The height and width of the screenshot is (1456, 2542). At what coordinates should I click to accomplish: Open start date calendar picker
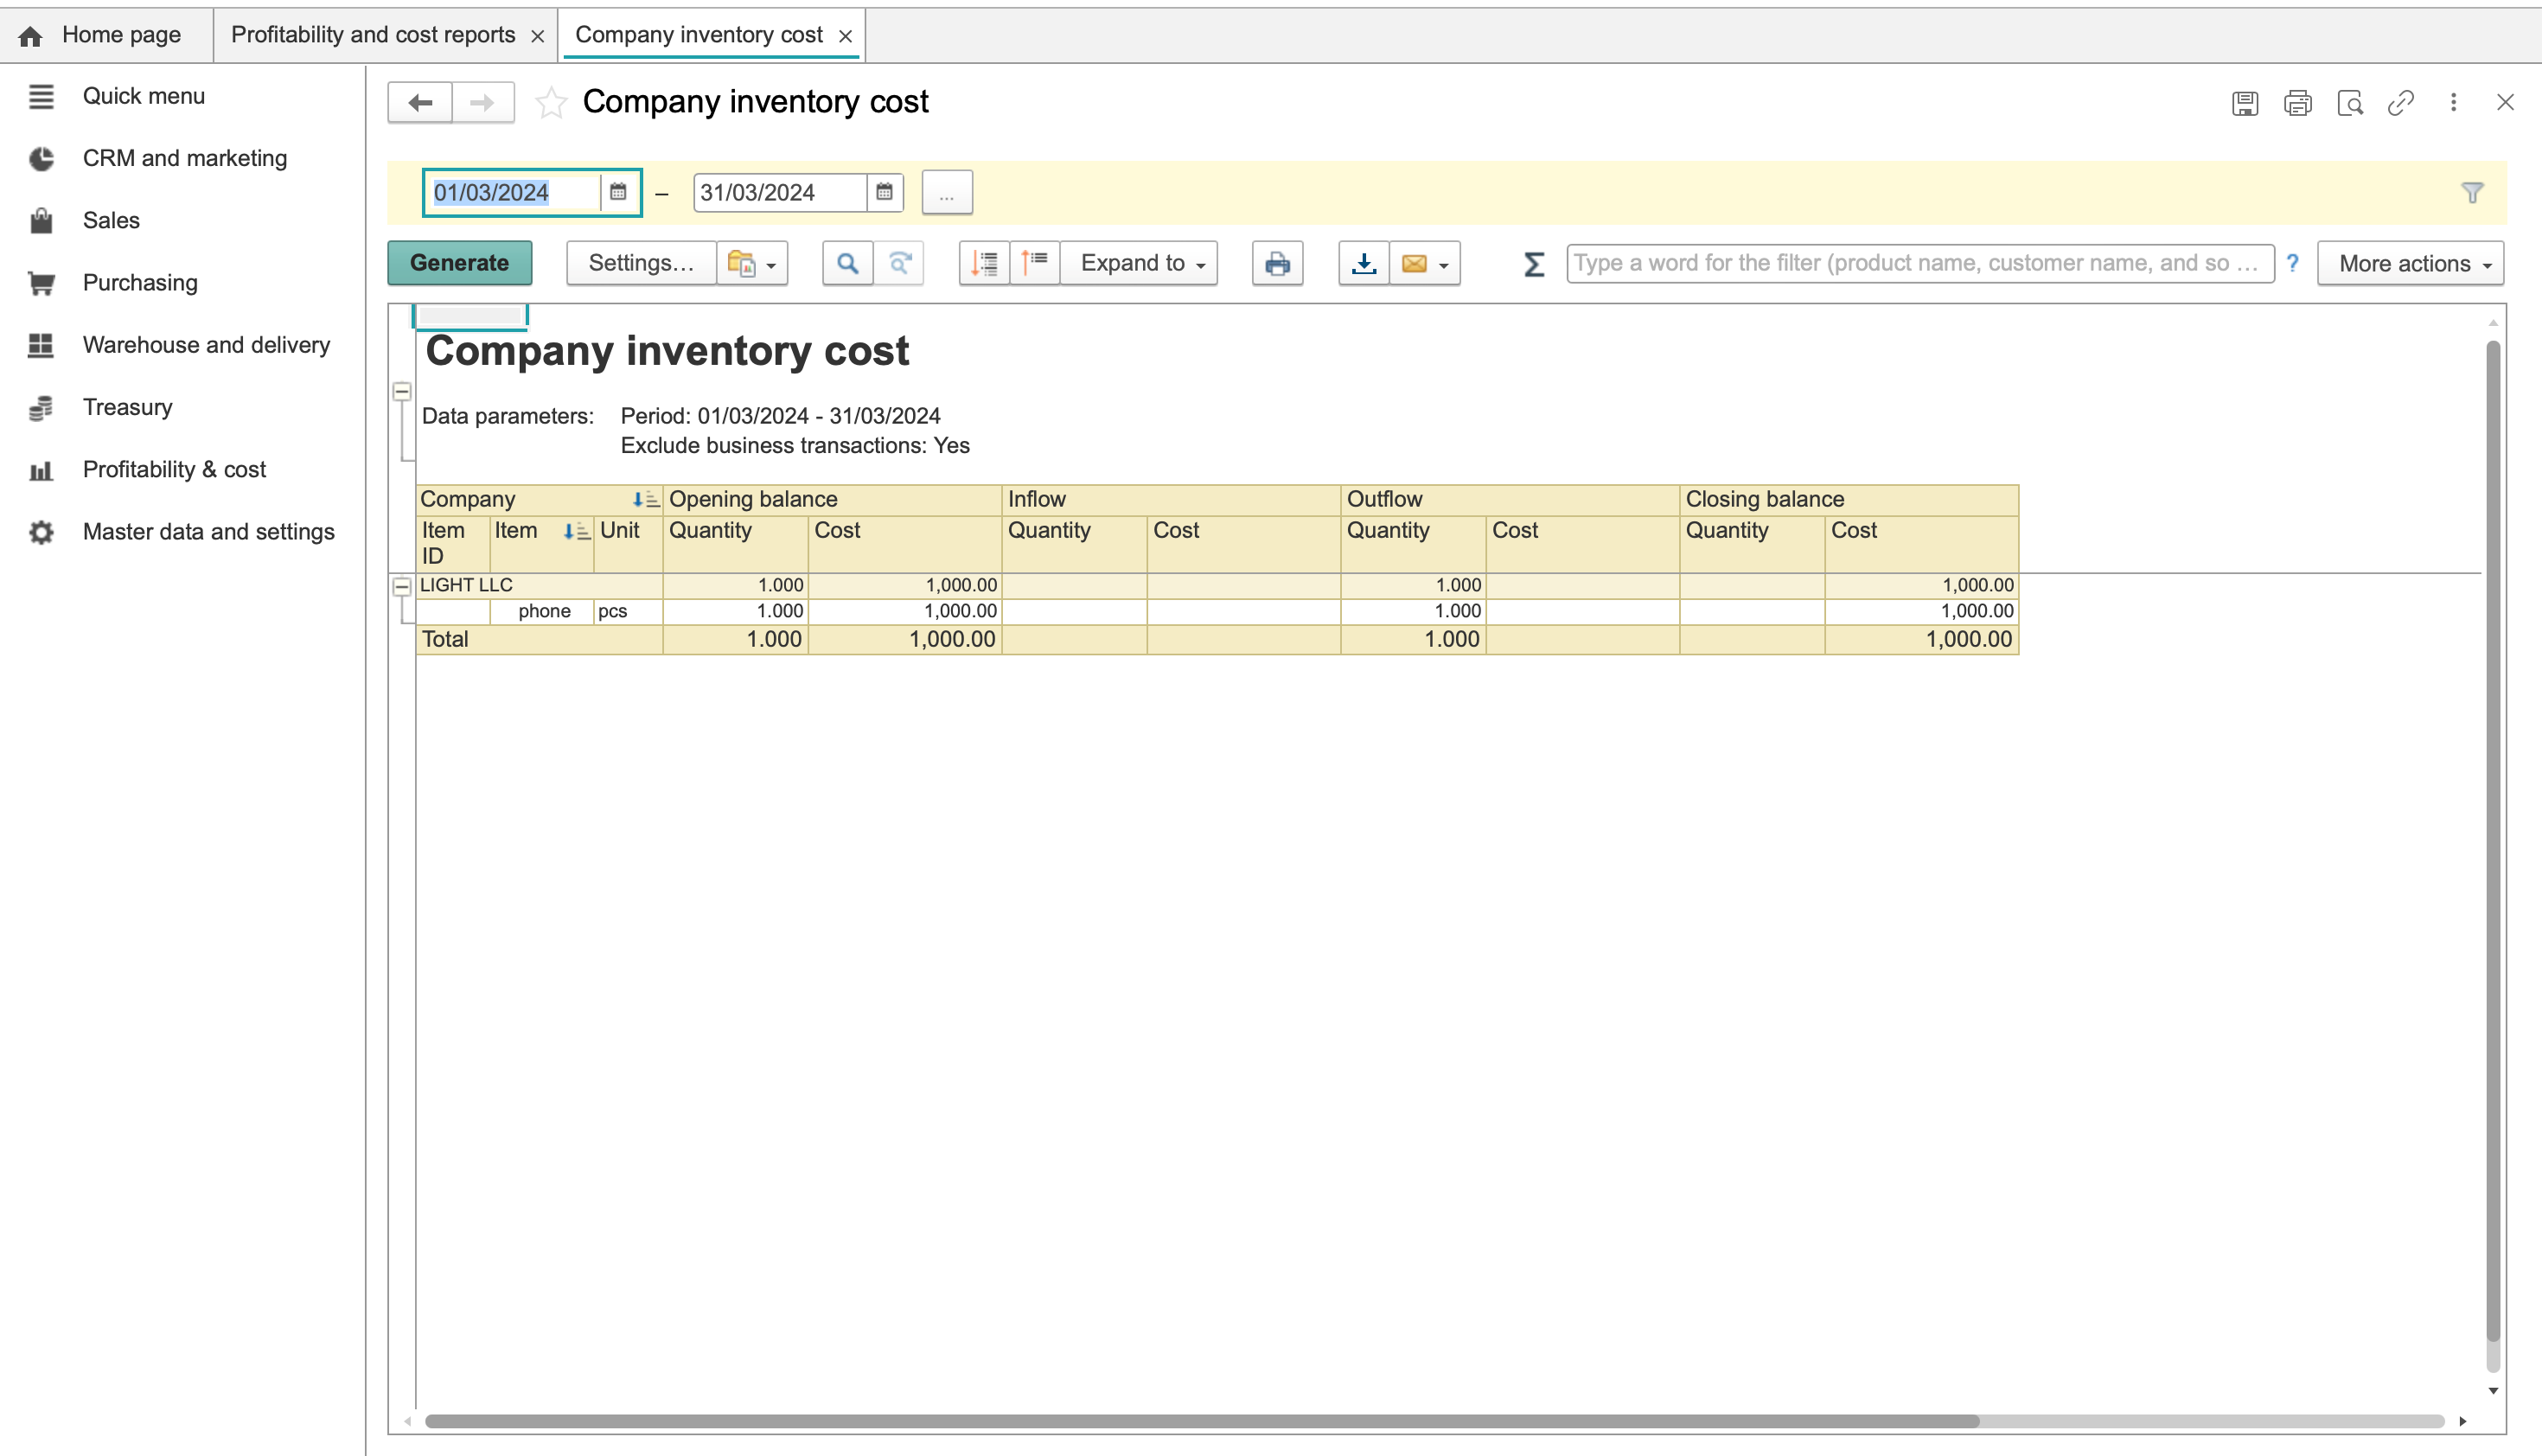618,192
